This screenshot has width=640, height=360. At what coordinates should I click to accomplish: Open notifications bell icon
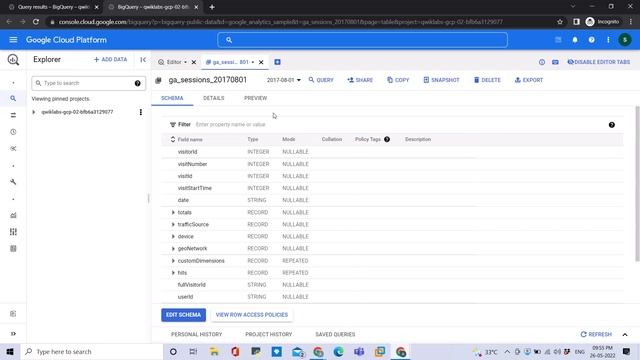(575, 40)
